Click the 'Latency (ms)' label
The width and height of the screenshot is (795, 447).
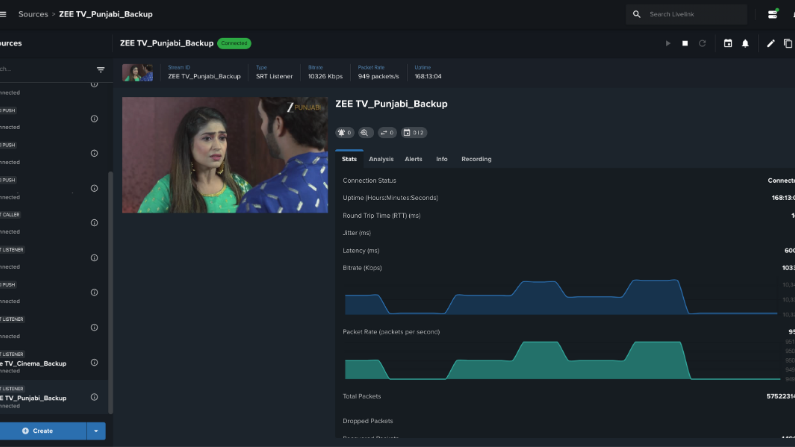(360, 250)
